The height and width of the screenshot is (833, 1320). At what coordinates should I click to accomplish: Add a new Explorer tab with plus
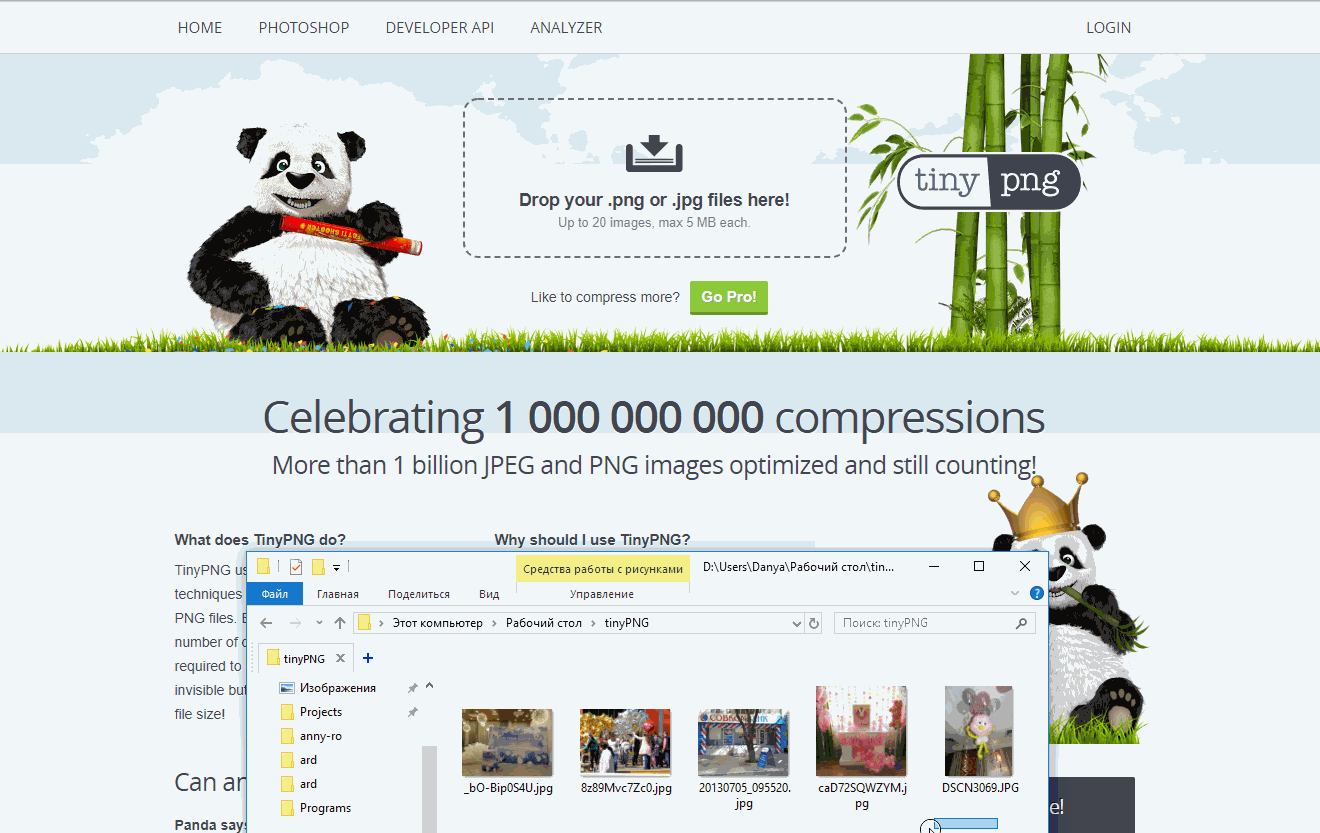(368, 658)
